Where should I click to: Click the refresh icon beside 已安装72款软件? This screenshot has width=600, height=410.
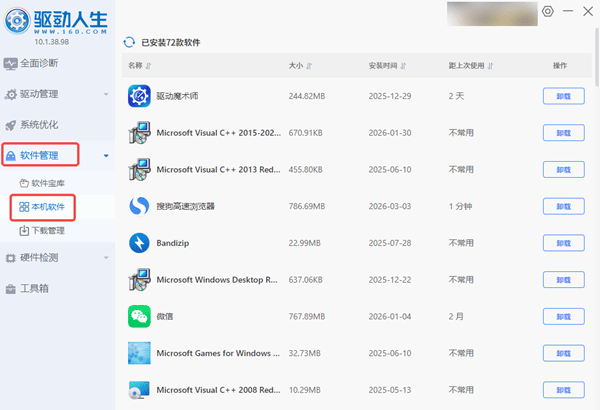coord(128,43)
